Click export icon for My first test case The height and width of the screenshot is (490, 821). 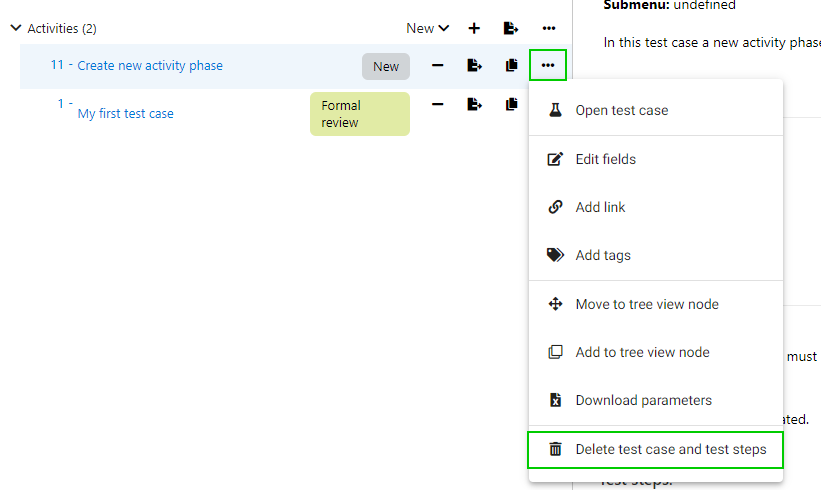click(474, 104)
